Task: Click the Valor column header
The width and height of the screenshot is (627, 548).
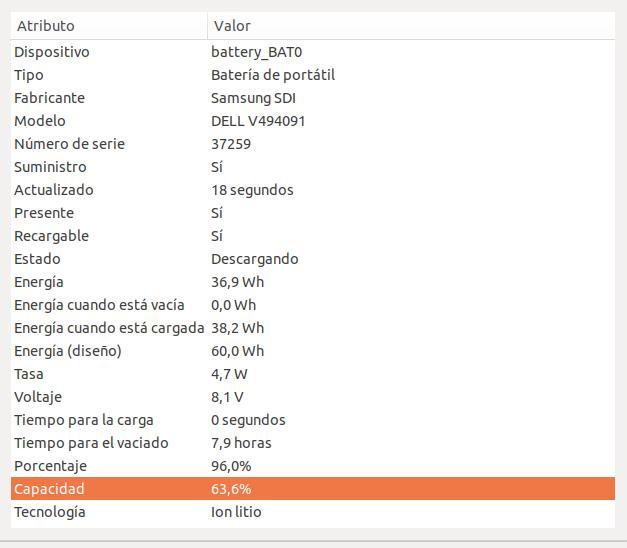Action: (x=411, y=26)
